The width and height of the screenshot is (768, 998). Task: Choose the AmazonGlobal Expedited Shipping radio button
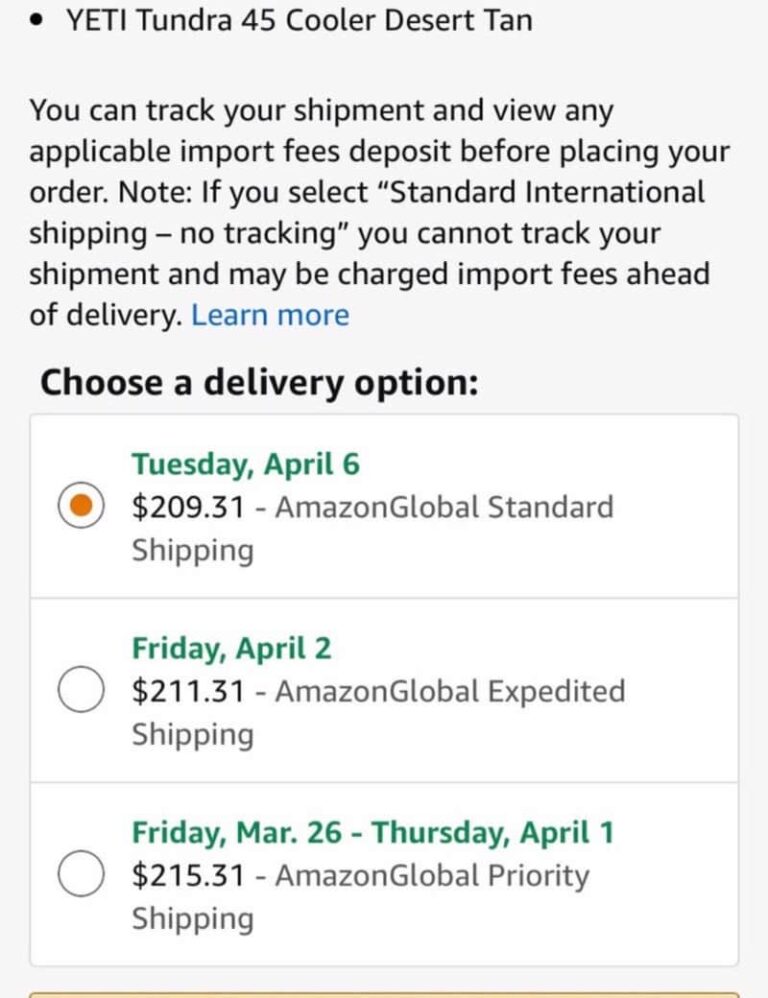(81, 691)
